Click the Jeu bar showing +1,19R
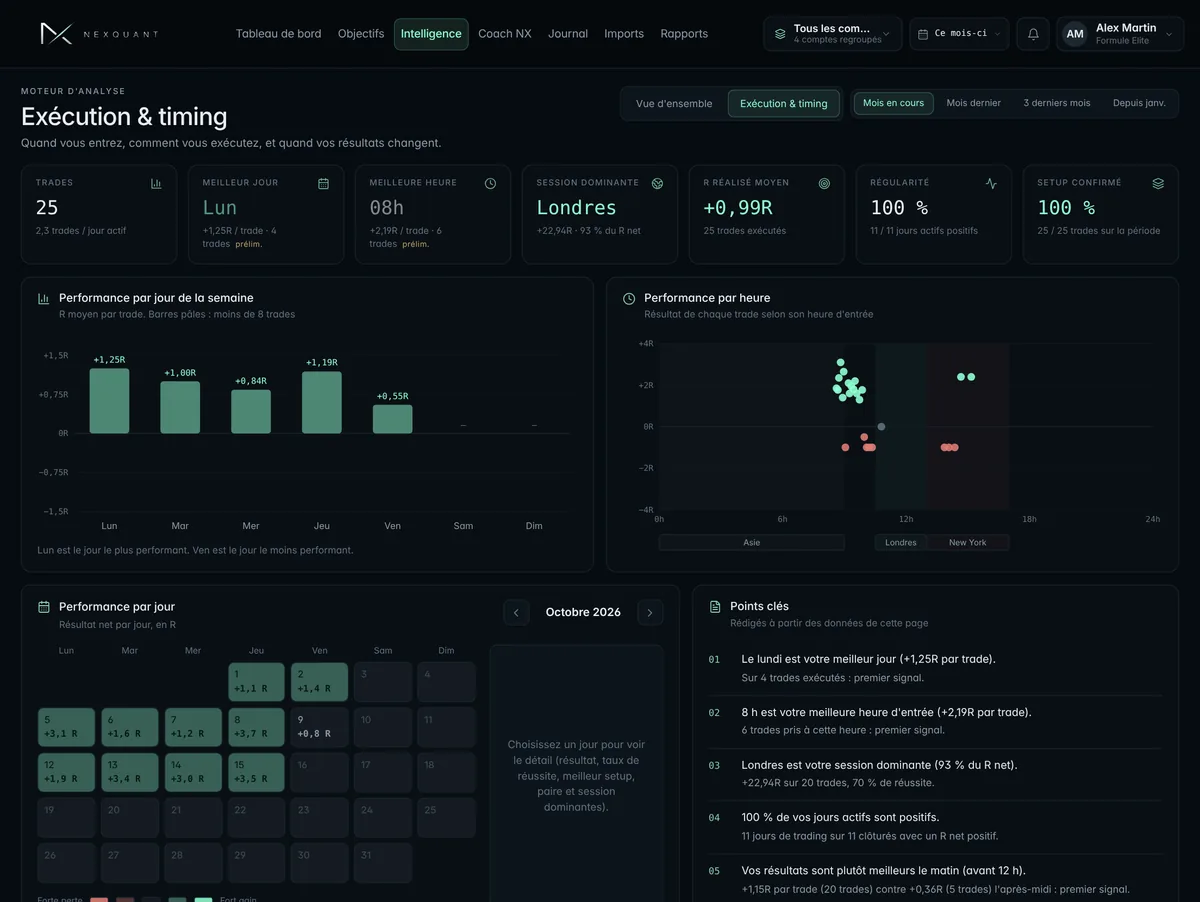 pyautogui.click(x=322, y=403)
